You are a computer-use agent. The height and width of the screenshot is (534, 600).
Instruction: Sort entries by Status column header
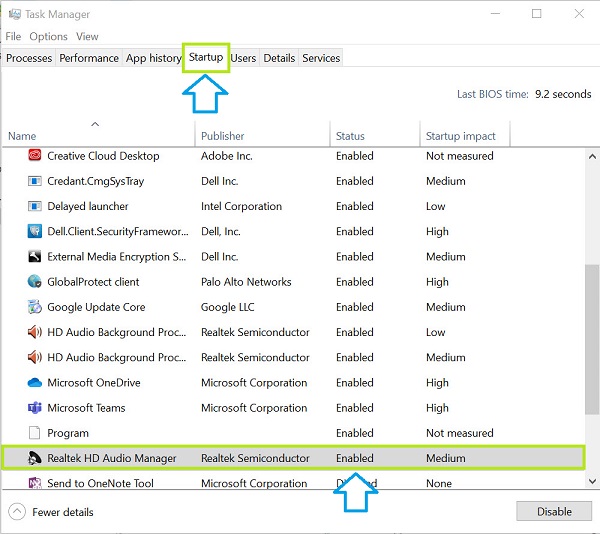coord(350,136)
